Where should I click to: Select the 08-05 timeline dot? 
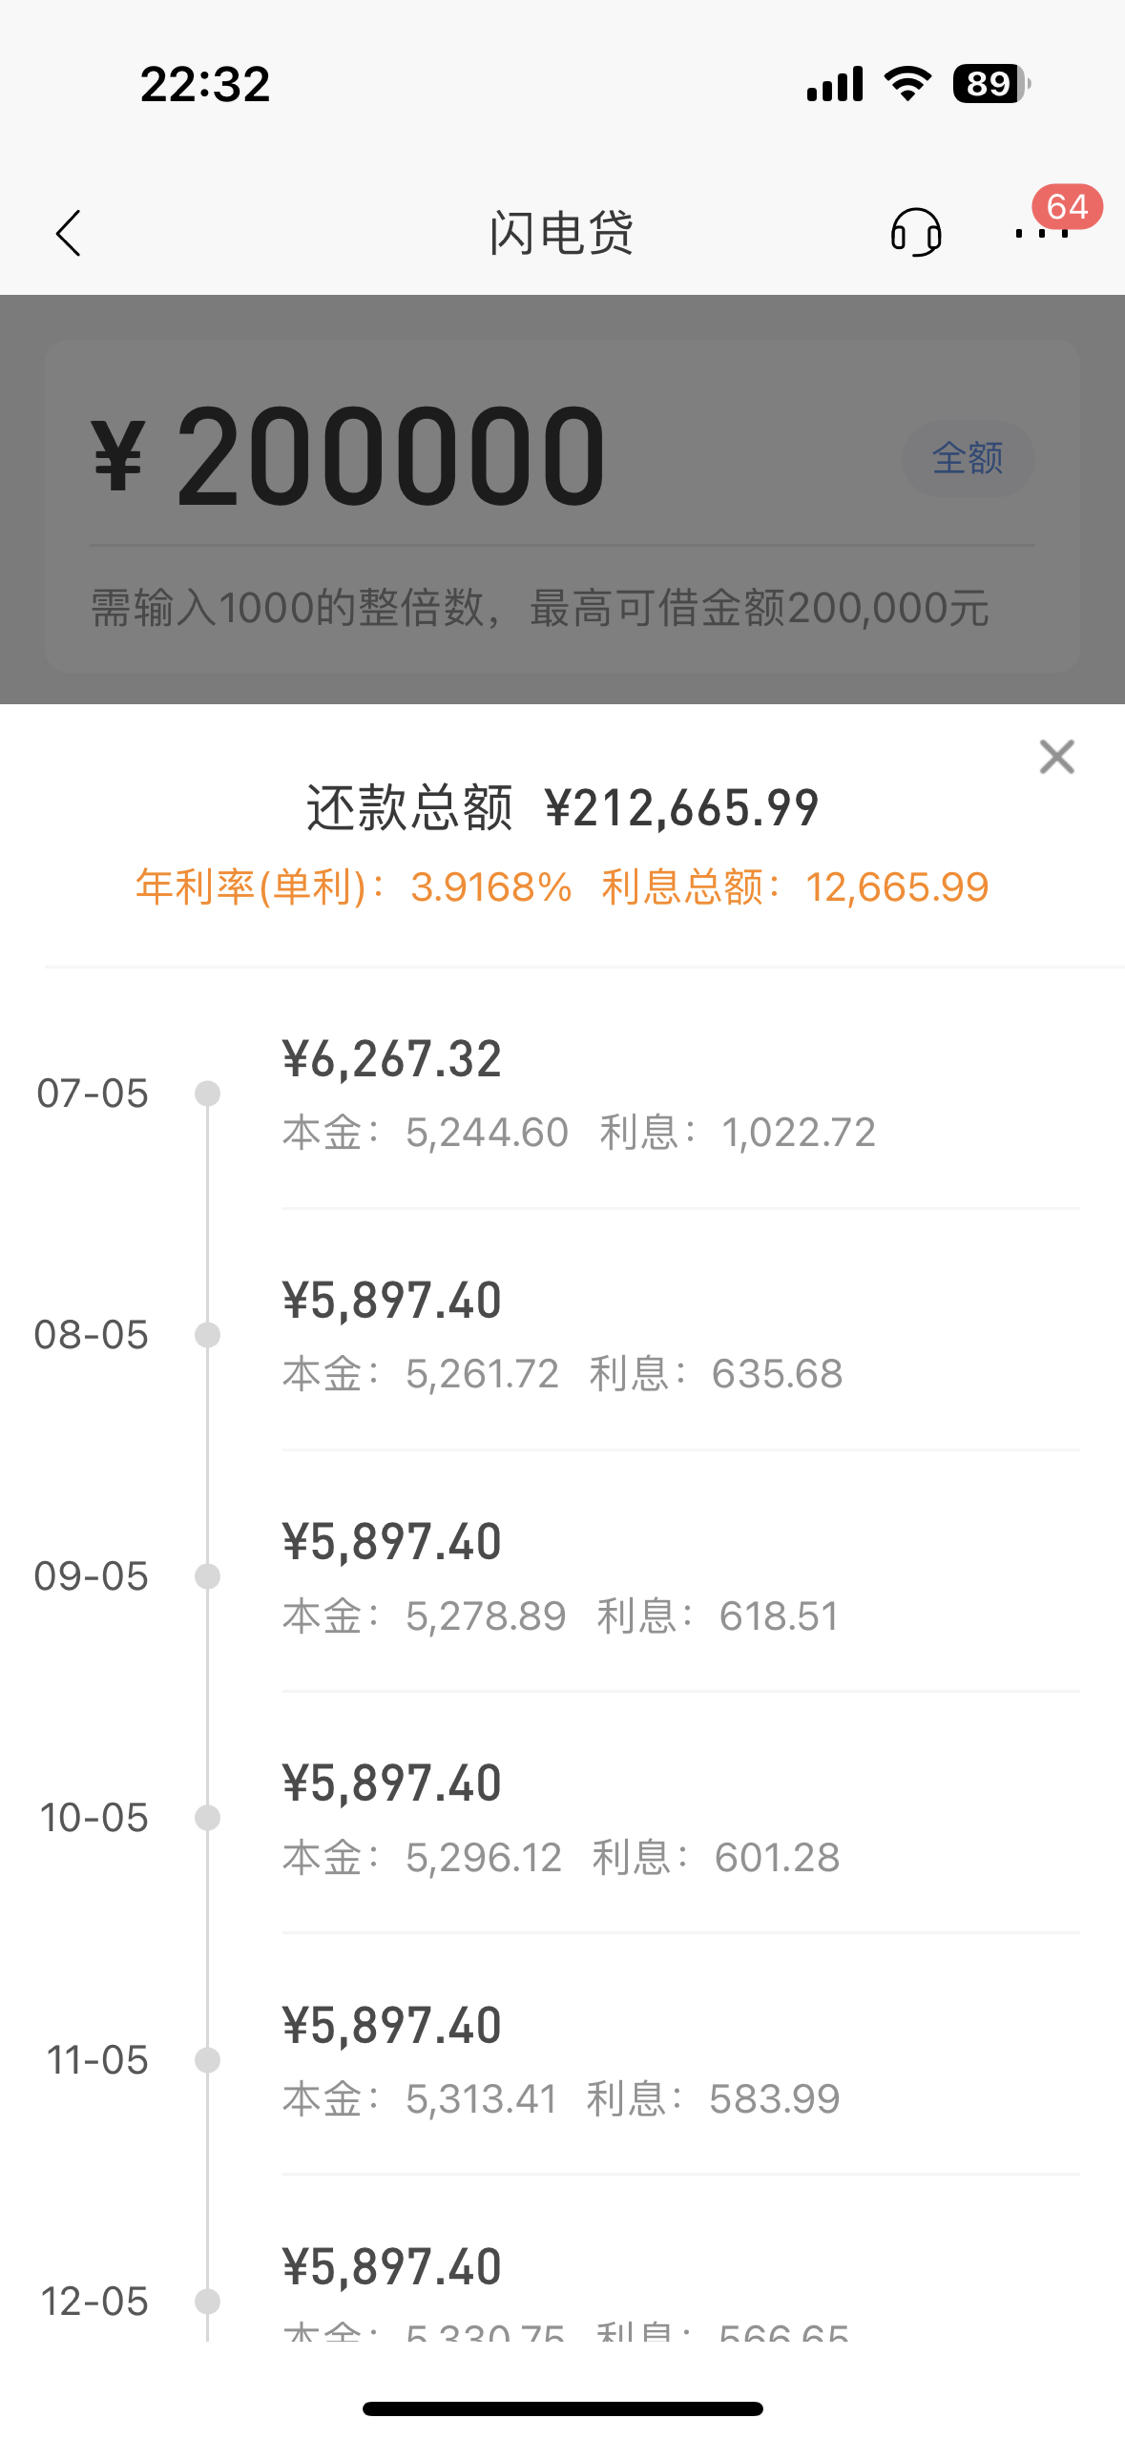tap(208, 1334)
